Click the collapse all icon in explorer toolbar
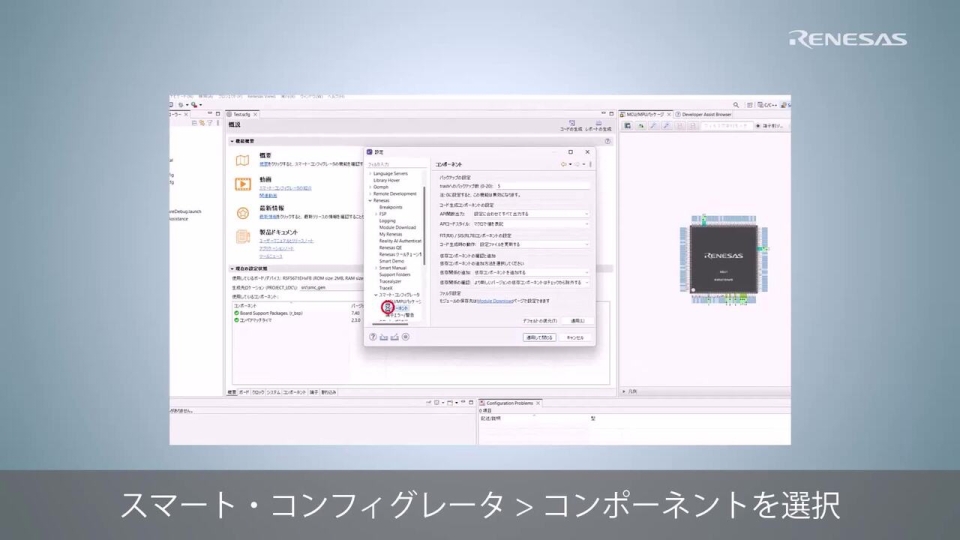The image size is (960, 540). click(x=194, y=123)
